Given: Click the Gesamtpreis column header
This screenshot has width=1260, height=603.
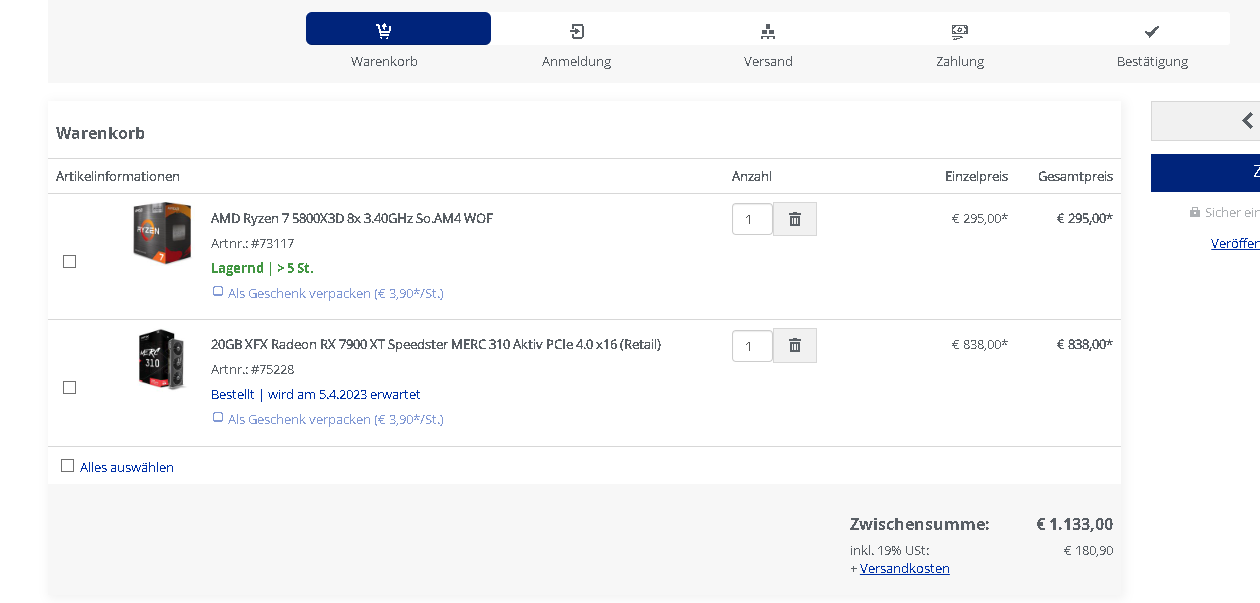Looking at the screenshot, I should coord(1076,176).
